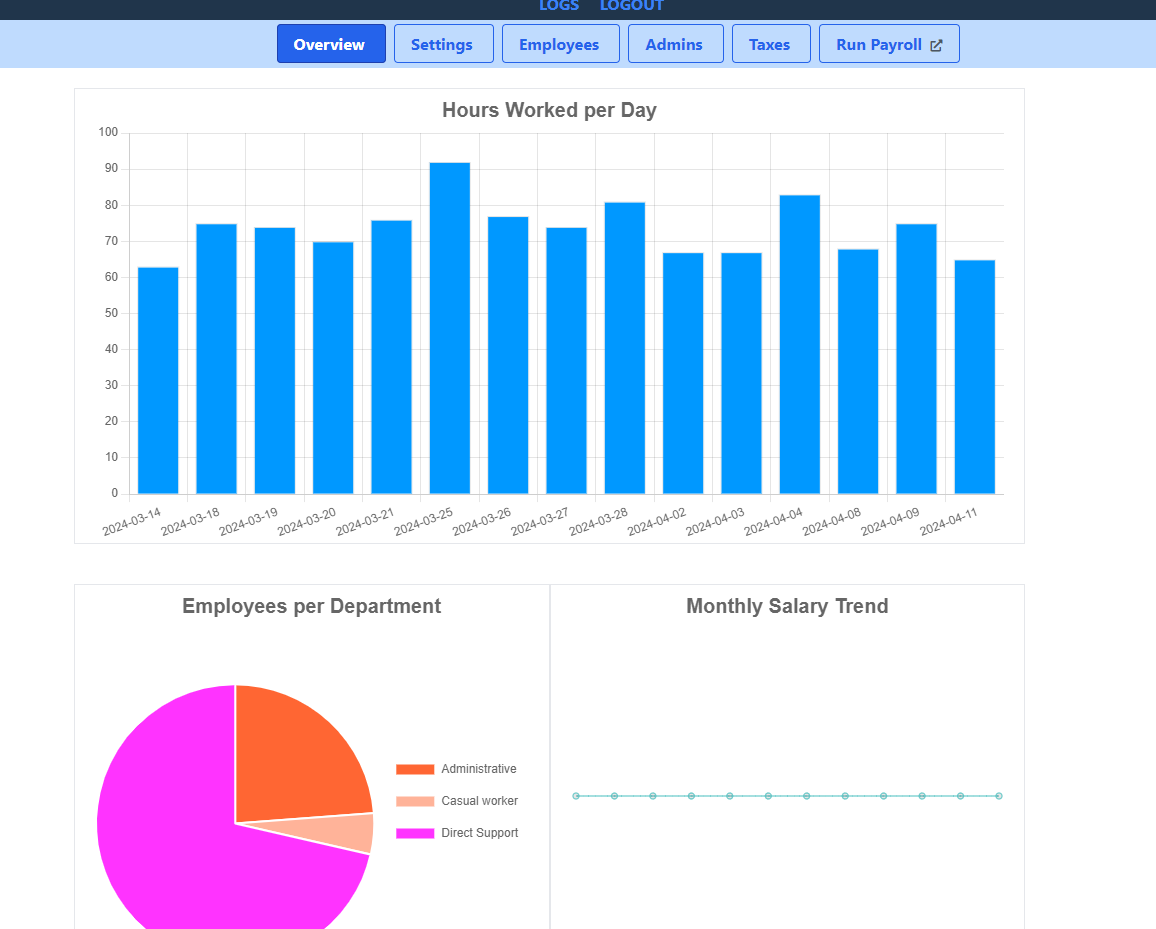Switch to the Taxes tab
This screenshot has height=929, width=1156.
(770, 44)
